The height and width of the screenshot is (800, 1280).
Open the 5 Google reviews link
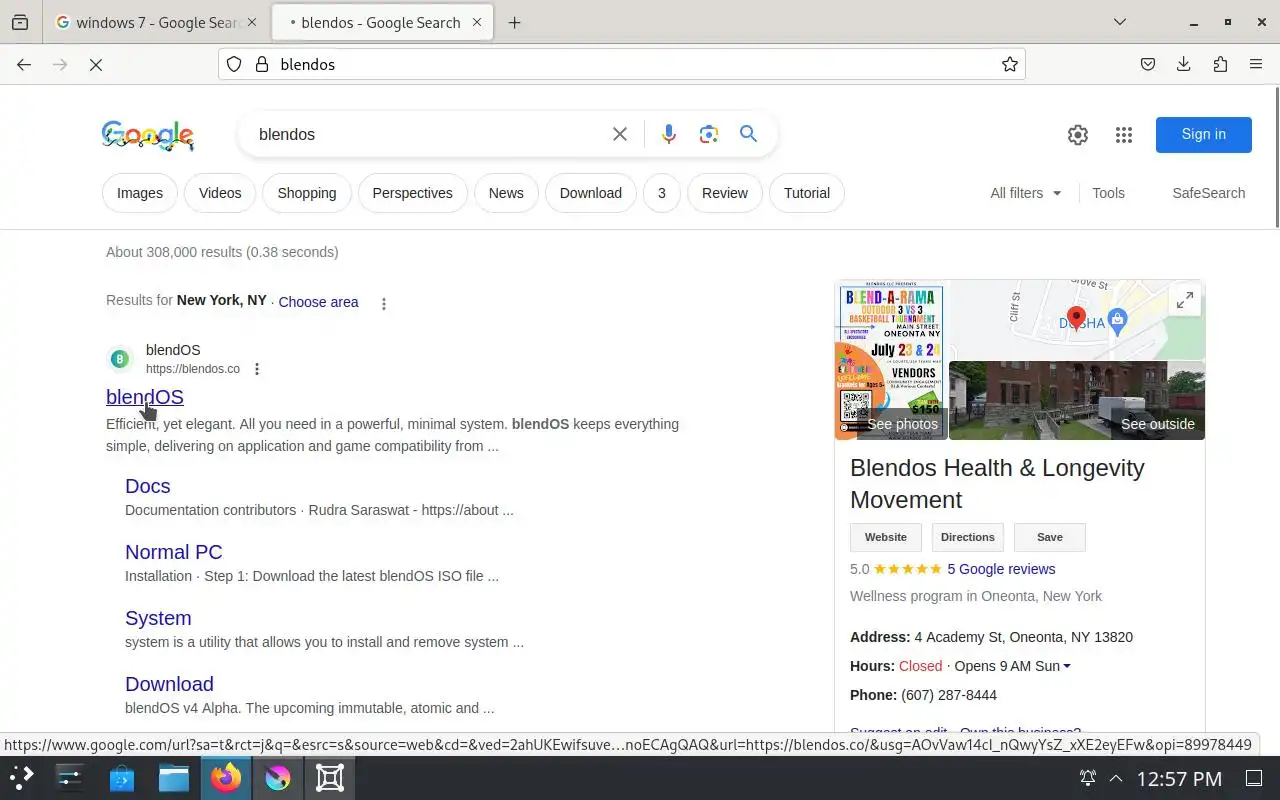(1001, 569)
